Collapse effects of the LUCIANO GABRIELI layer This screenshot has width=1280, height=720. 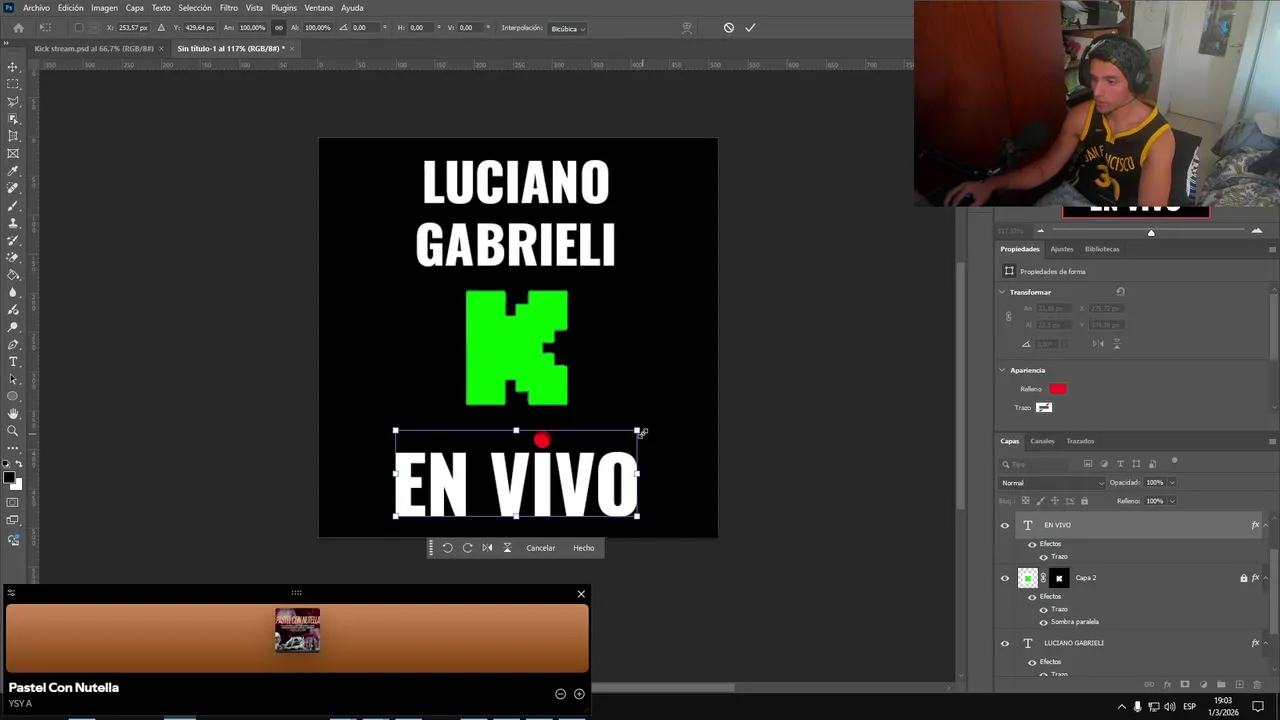[1267, 643]
